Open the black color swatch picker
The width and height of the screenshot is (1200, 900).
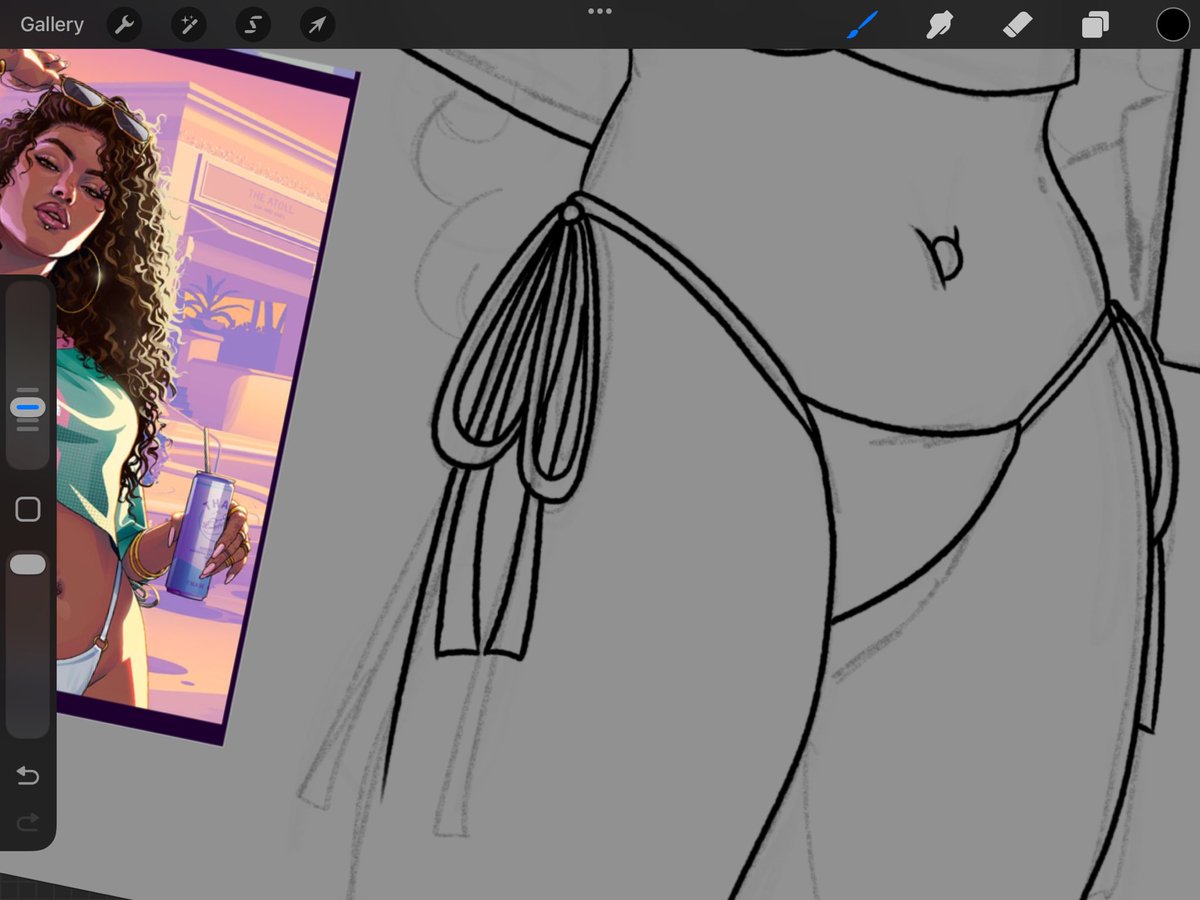(x=1173, y=25)
